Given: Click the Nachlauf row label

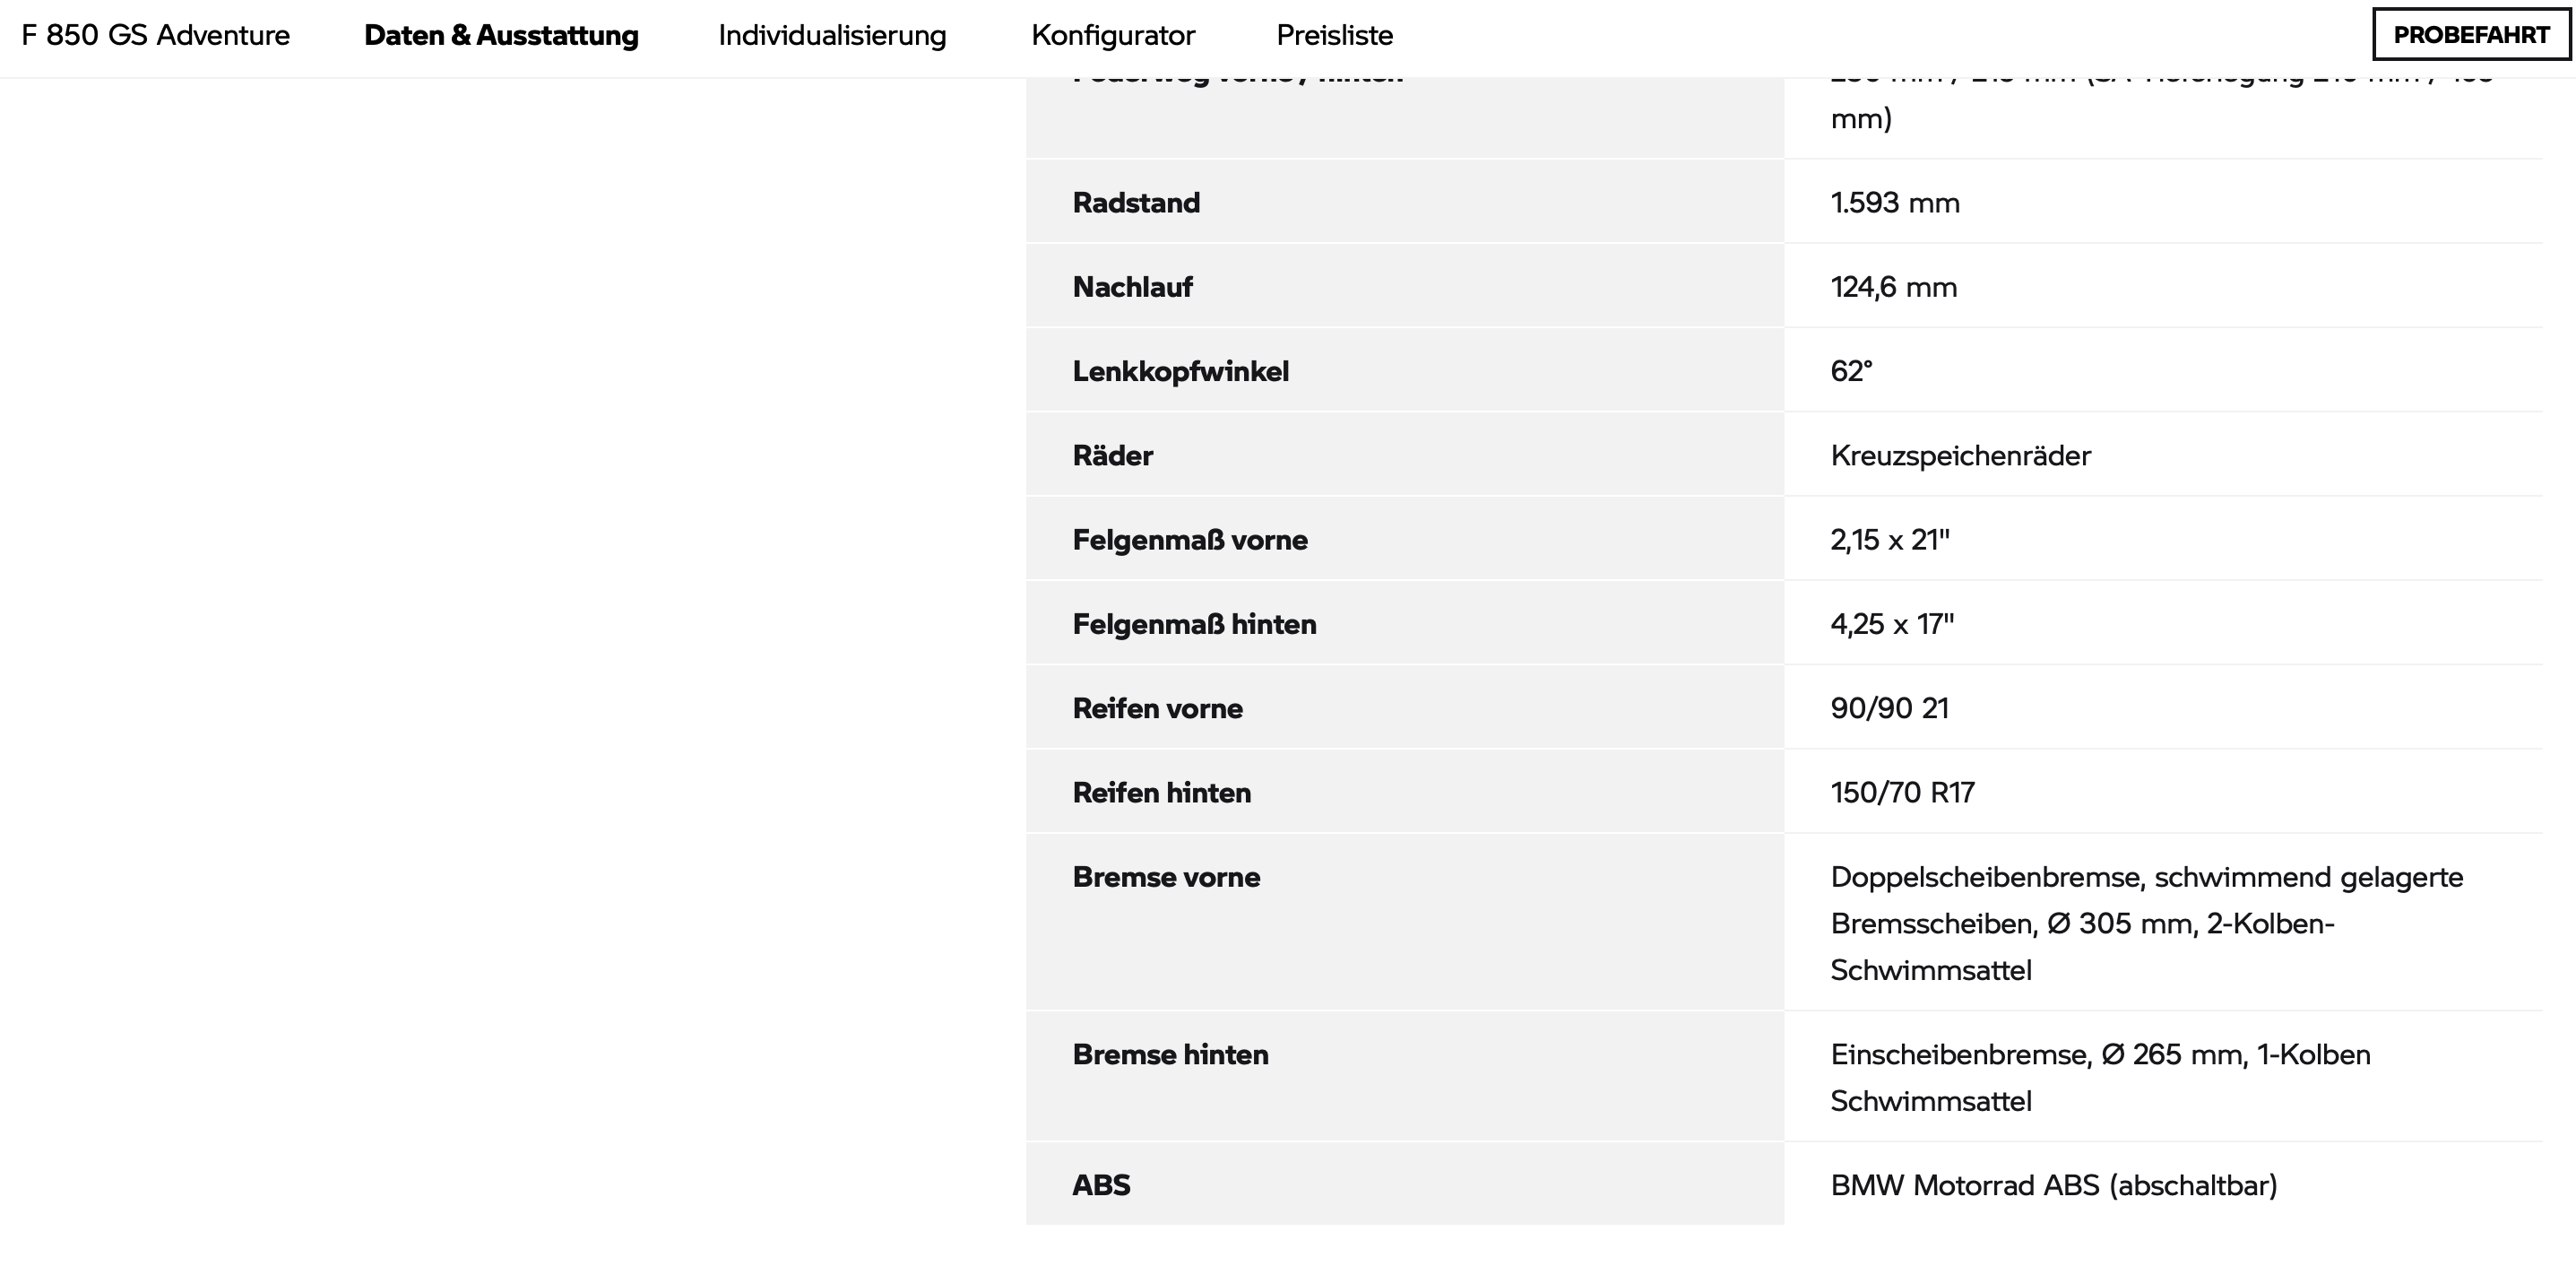Looking at the screenshot, I should point(1132,287).
